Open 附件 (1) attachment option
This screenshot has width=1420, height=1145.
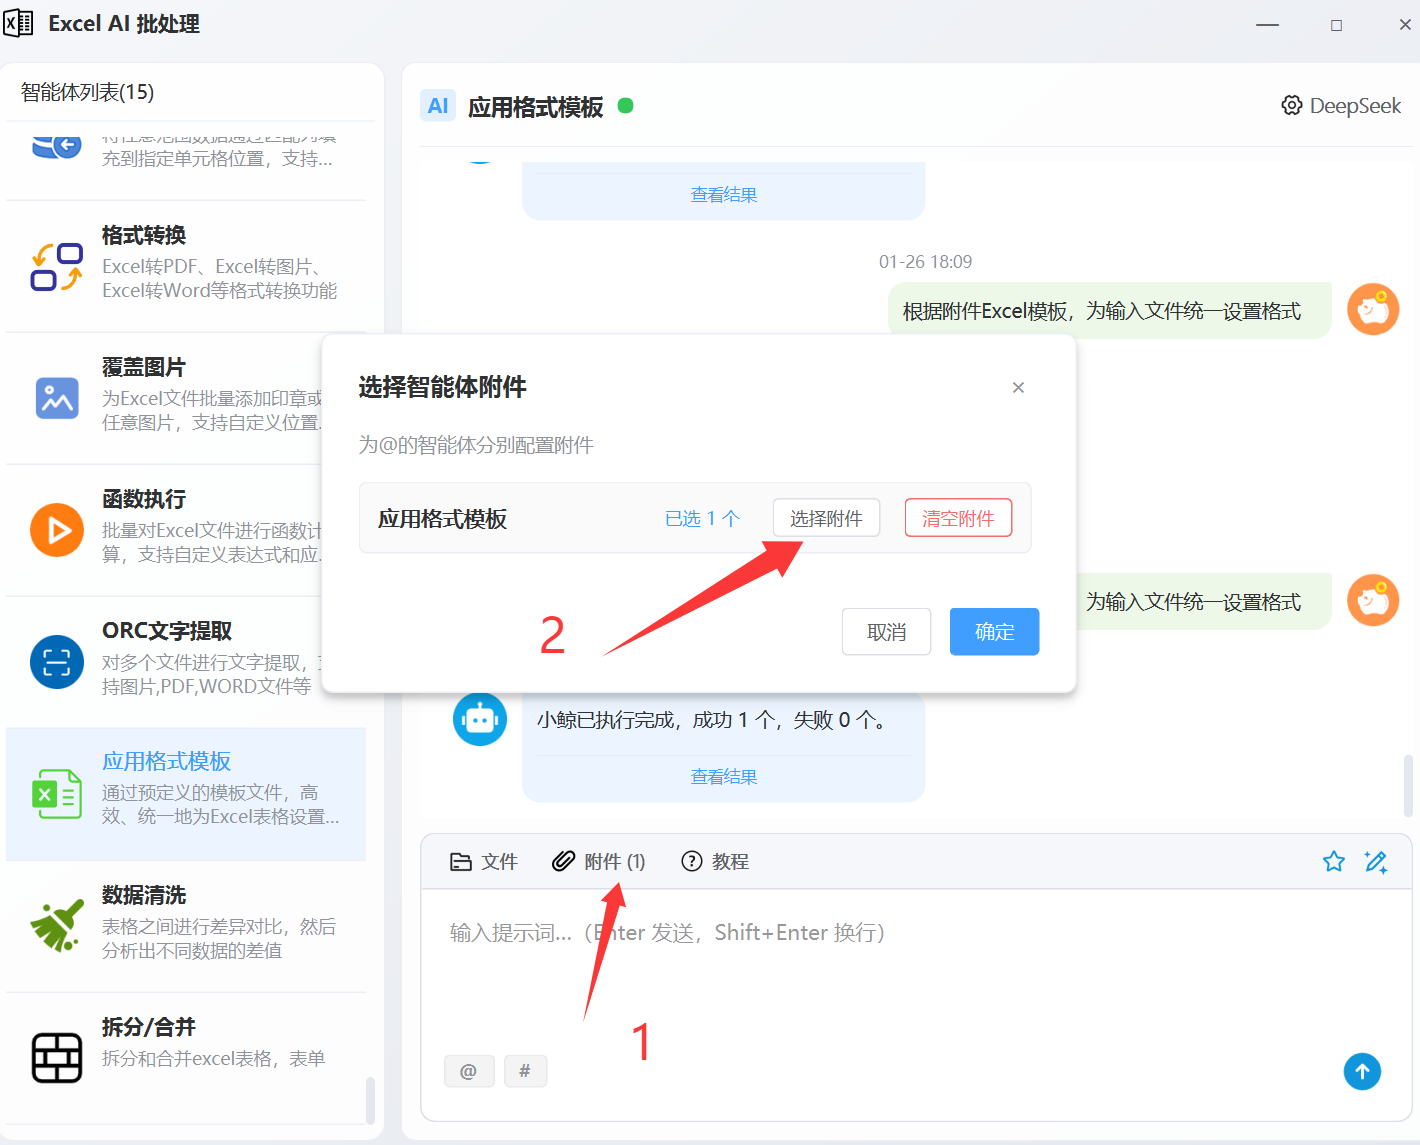pyautogui.click(x=599, y=862)
